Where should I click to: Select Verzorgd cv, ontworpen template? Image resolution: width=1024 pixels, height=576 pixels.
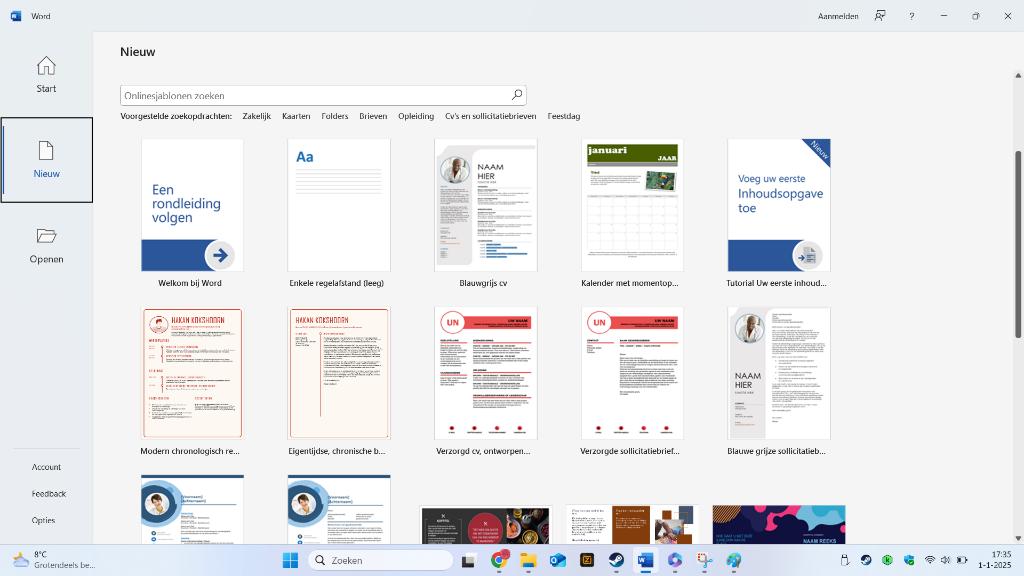tap(486, 374)
